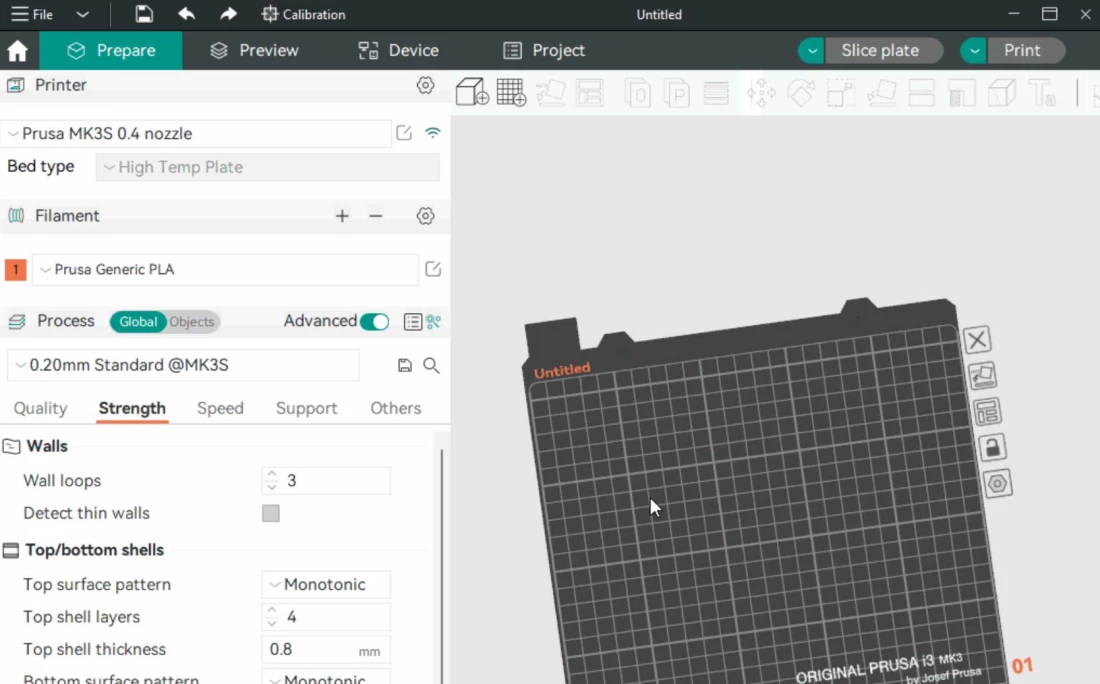Click the Slice plate button

click(880, 51)
